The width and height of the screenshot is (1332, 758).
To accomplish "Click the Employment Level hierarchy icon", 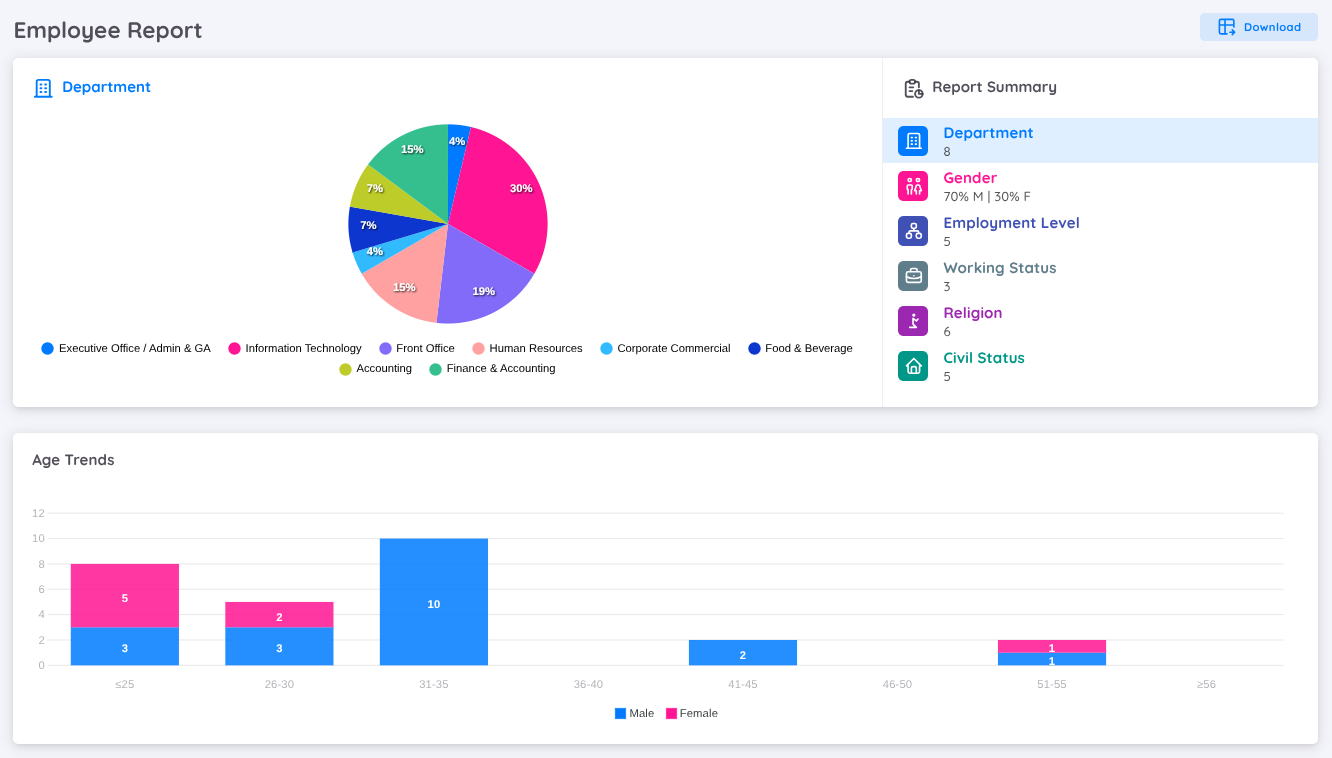I will tap(912, 231).
